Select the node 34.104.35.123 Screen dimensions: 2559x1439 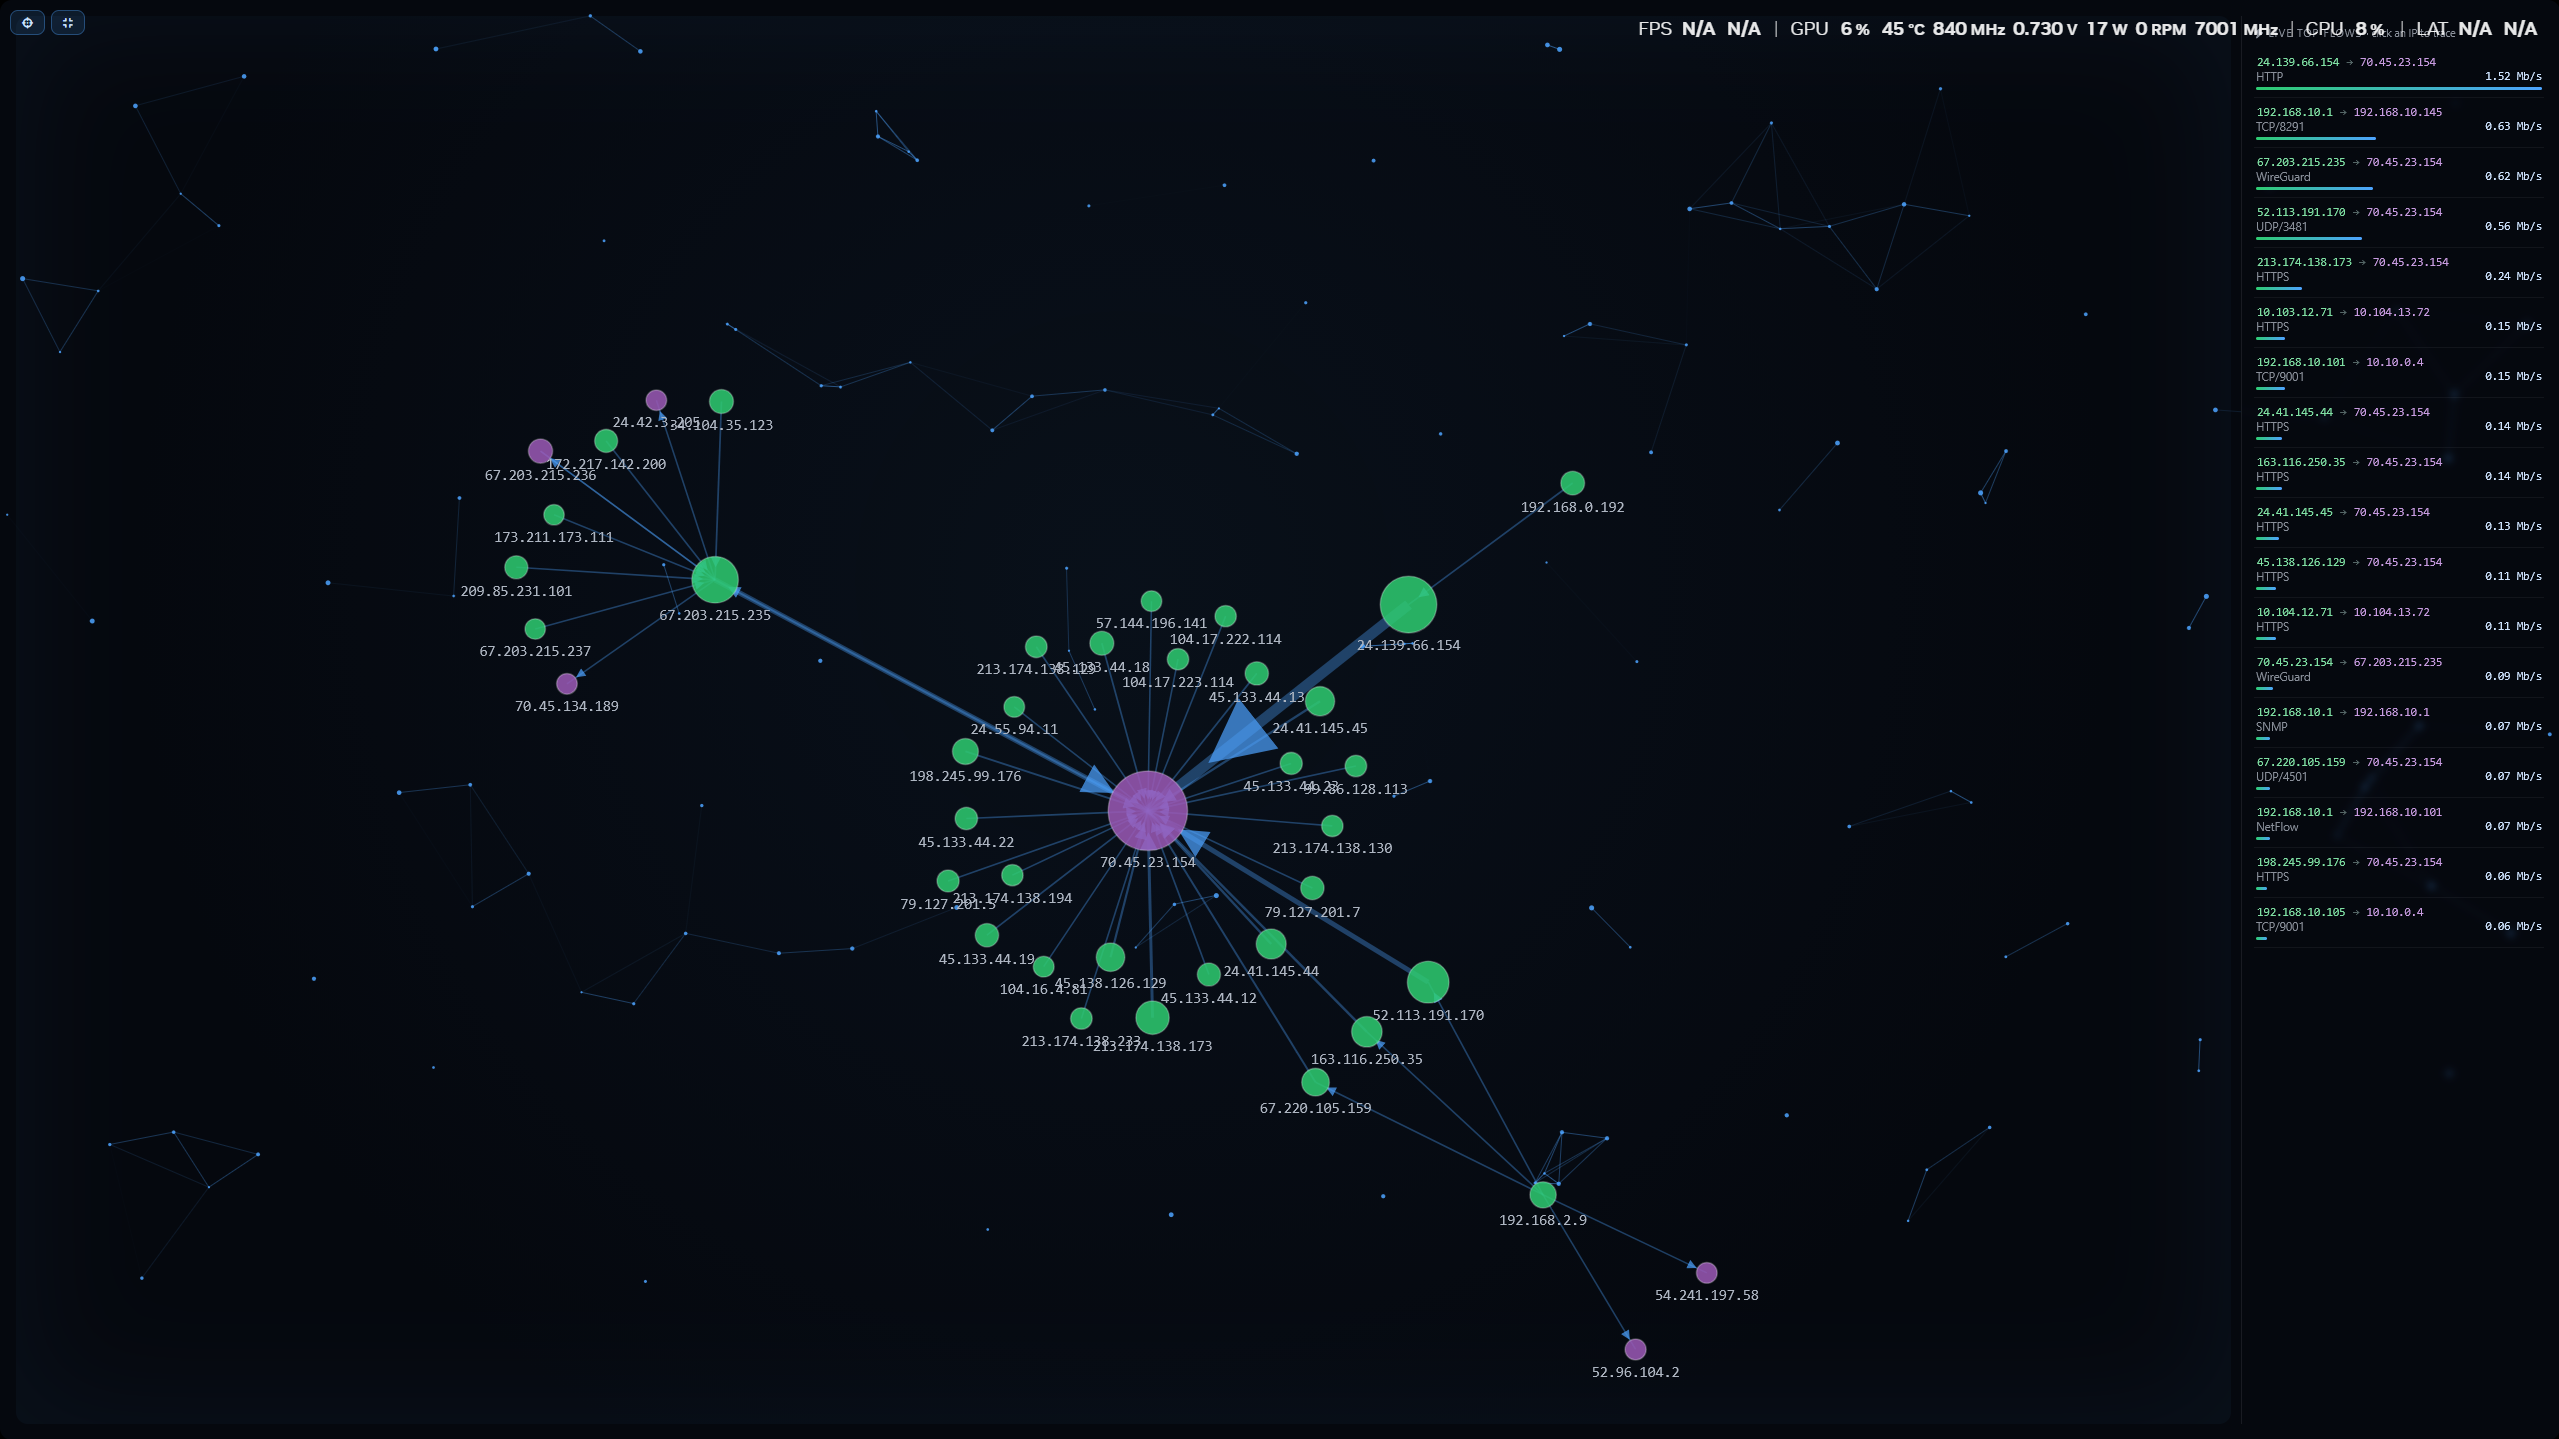click(x=721, y=401)
